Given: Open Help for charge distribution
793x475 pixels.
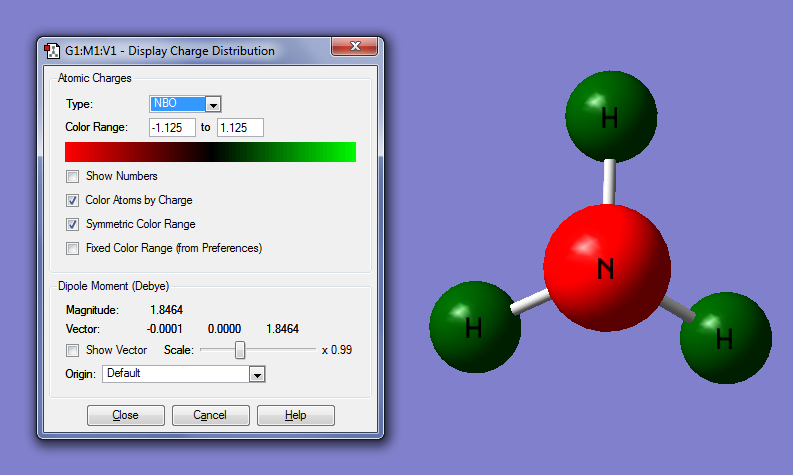Looking at the screenshot, I should pyautogui.click(x=295, y=415).
